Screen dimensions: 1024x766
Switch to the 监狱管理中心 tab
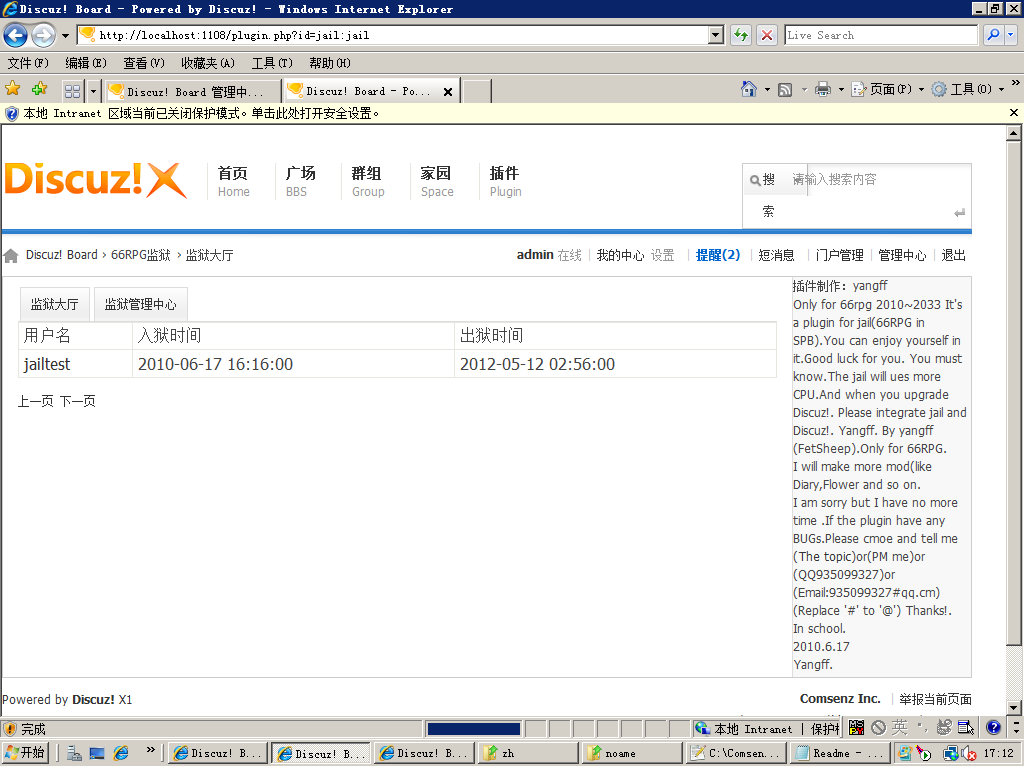[x=140, y=304]
